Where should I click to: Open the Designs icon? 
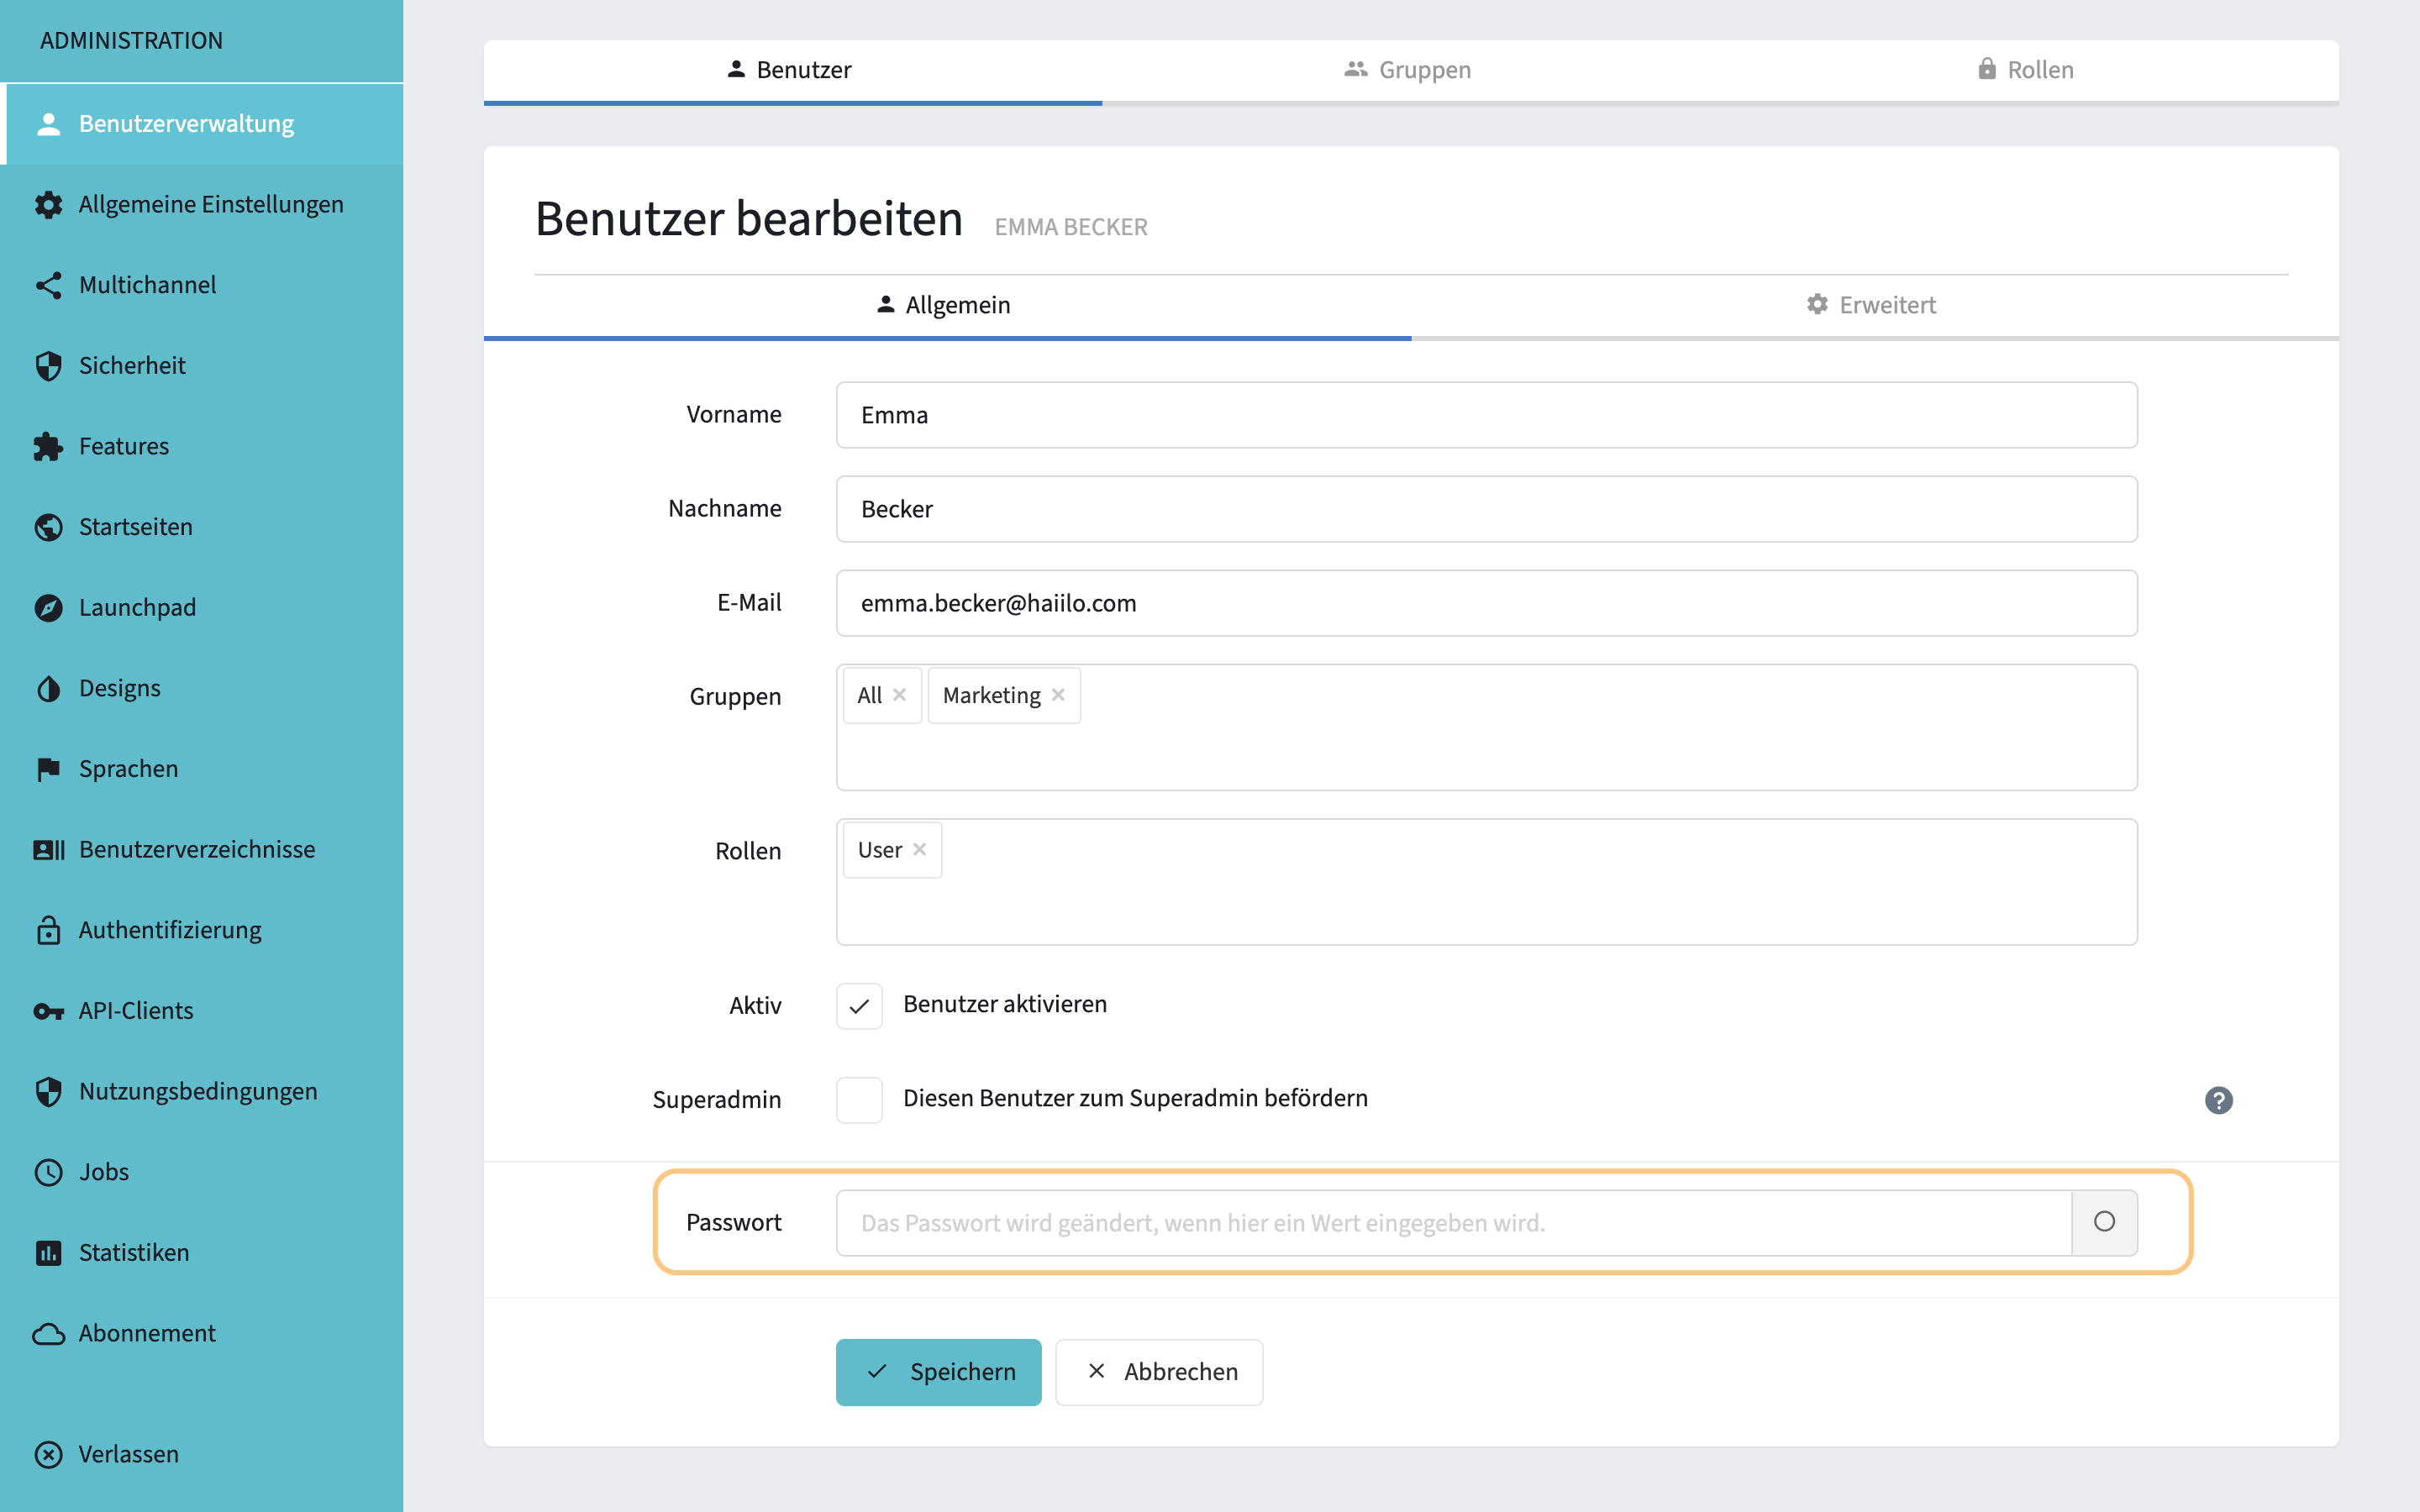coord(48,689)
